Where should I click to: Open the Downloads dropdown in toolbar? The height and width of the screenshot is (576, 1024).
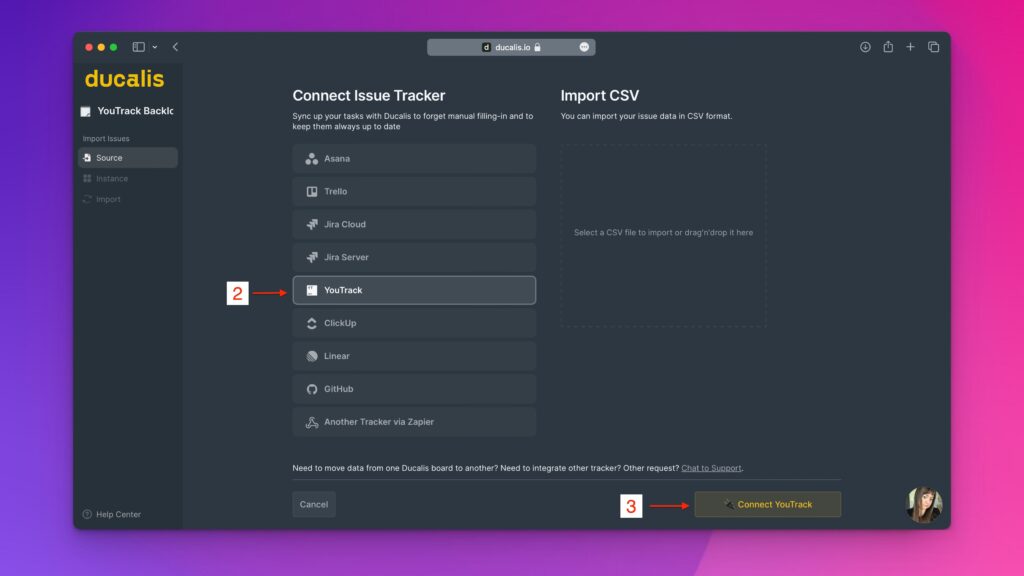click(x=863, y=46)
